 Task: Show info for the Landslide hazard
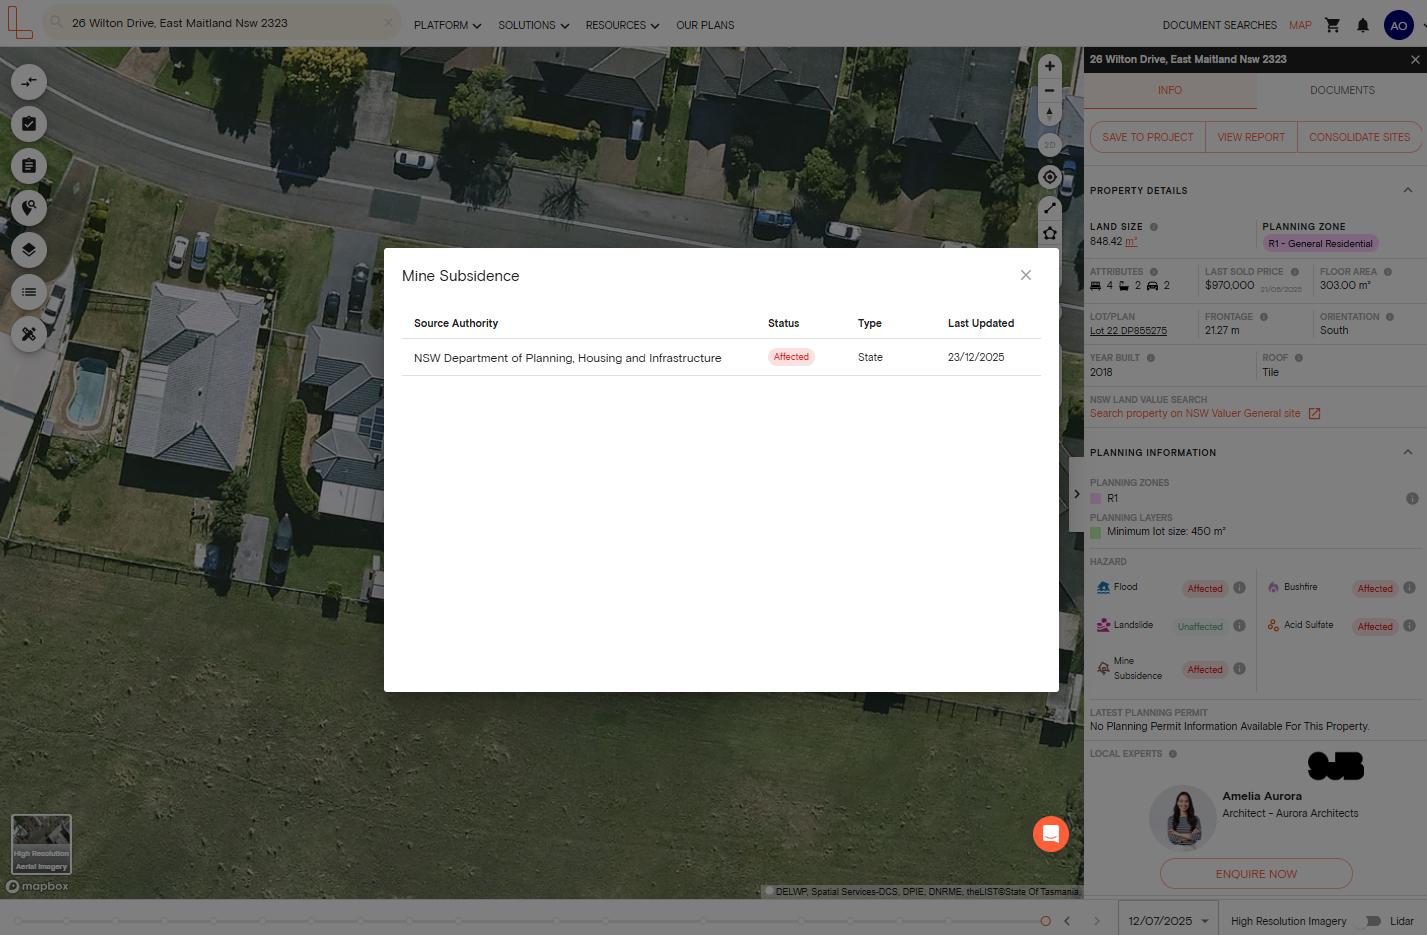[1239, 626]
